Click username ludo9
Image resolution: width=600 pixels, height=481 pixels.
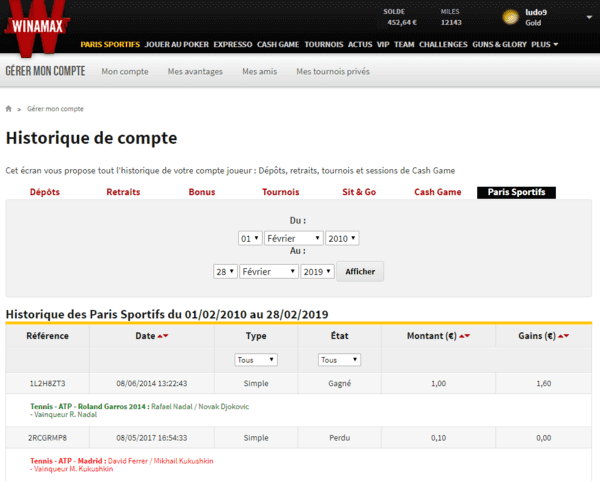click(x=536, y=12)
